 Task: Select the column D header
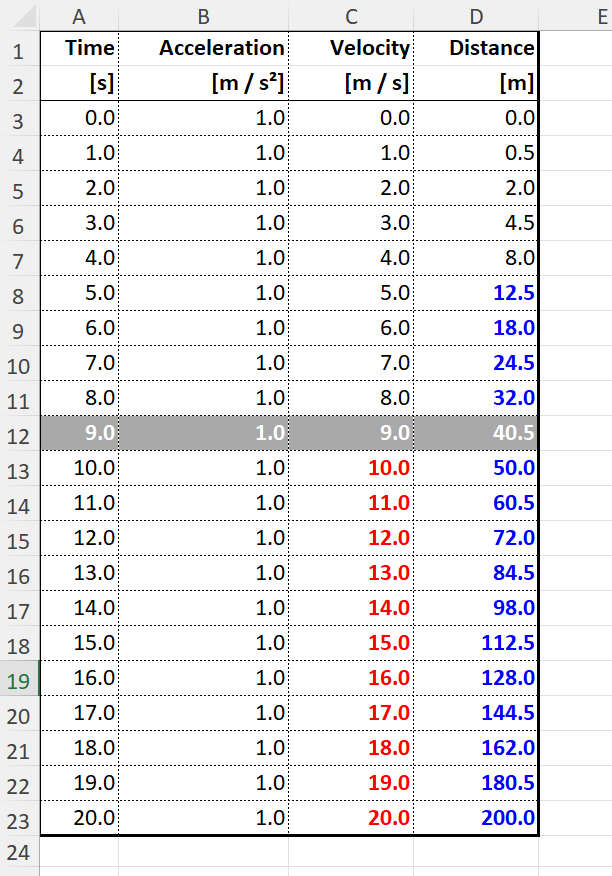[476, 15]
